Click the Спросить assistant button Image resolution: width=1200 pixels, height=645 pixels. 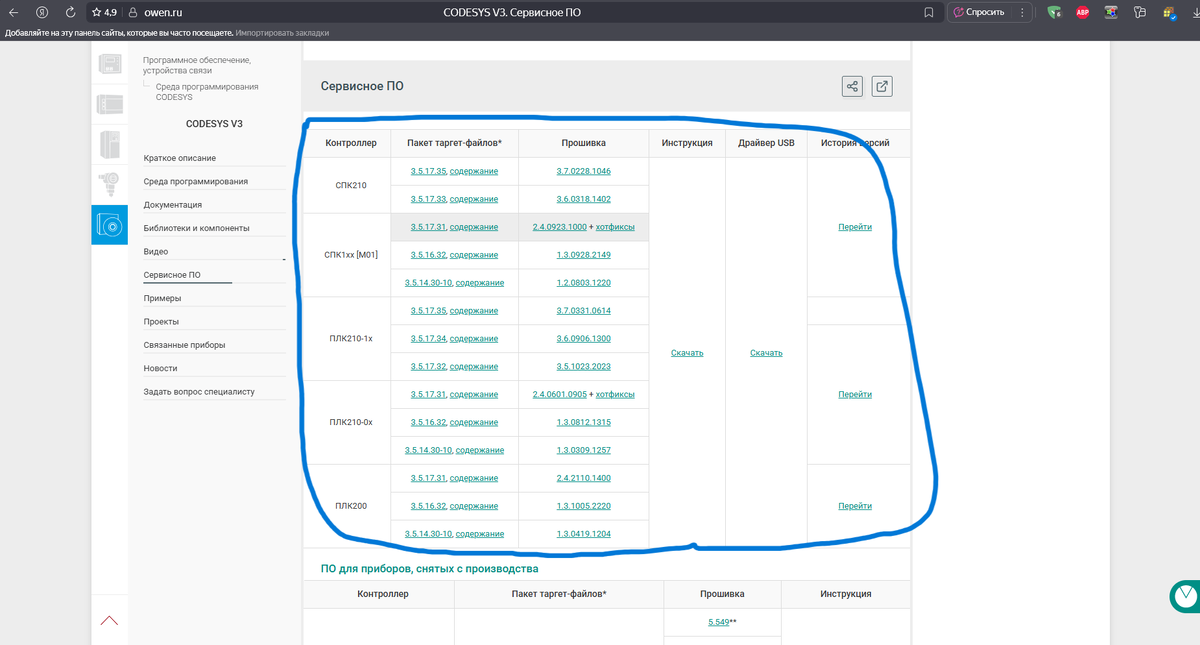[979, 13]
